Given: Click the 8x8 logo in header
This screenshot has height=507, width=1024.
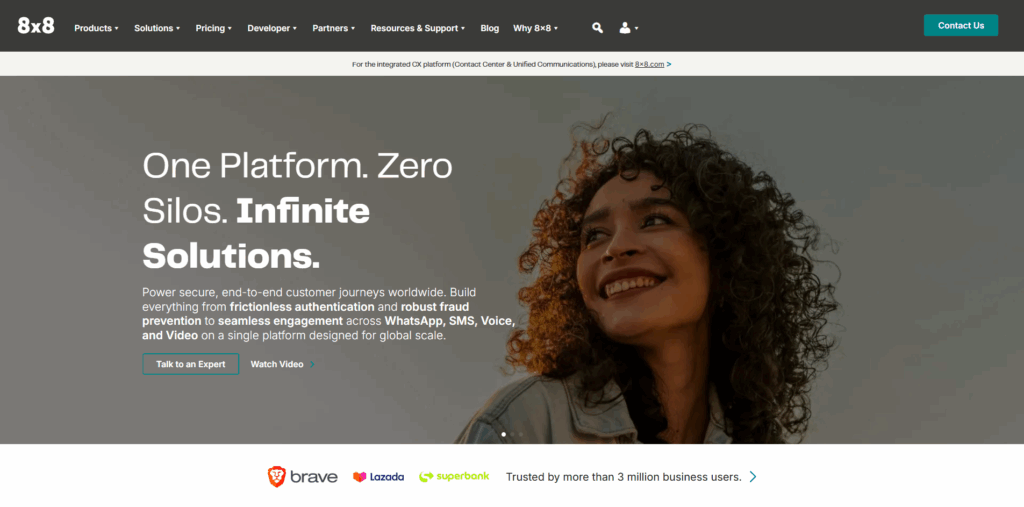Looking at the screenshot, I should (36, 27).
